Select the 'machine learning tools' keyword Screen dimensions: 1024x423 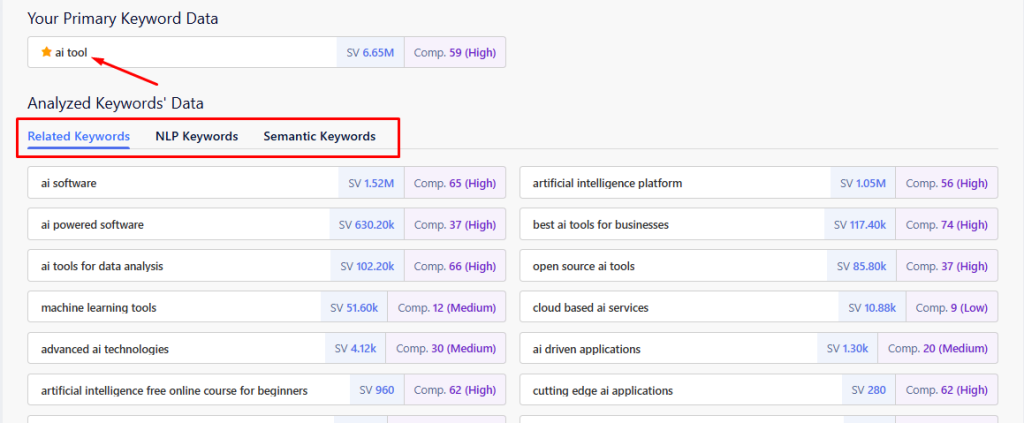(x=98, y=308)
